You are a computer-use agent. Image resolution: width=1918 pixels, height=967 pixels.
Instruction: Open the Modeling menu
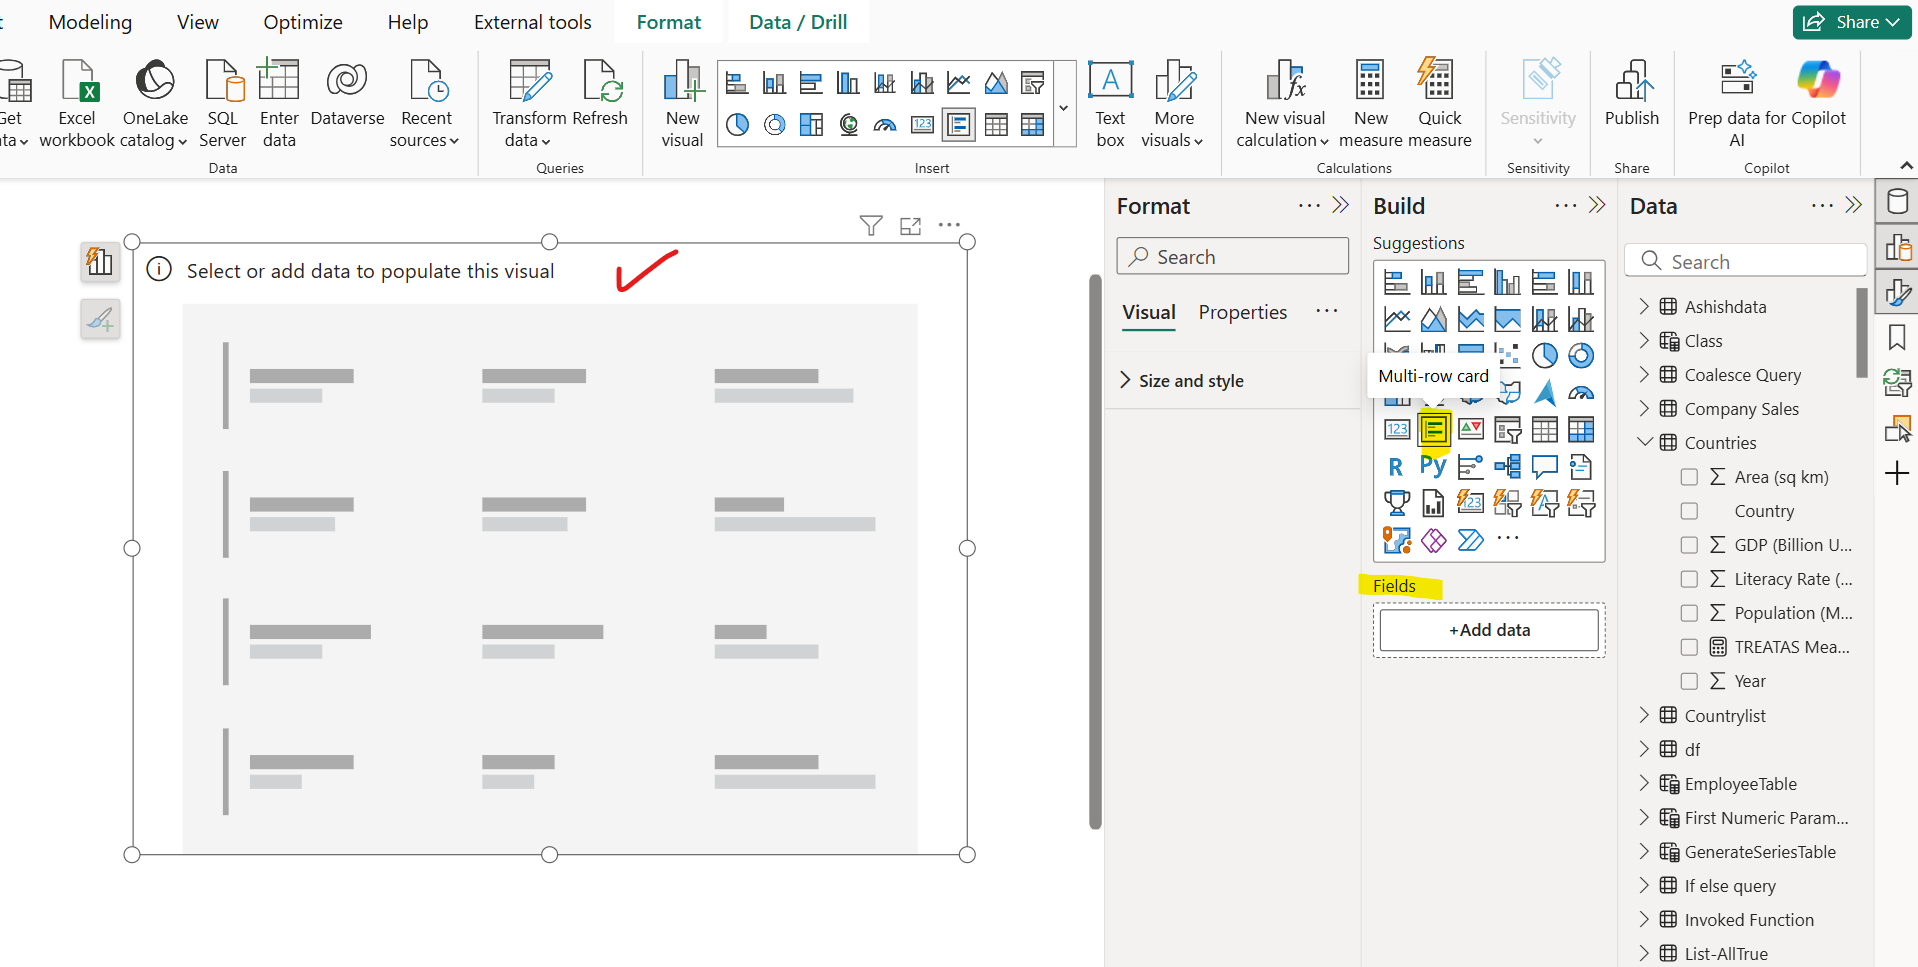tap(89, 21)
